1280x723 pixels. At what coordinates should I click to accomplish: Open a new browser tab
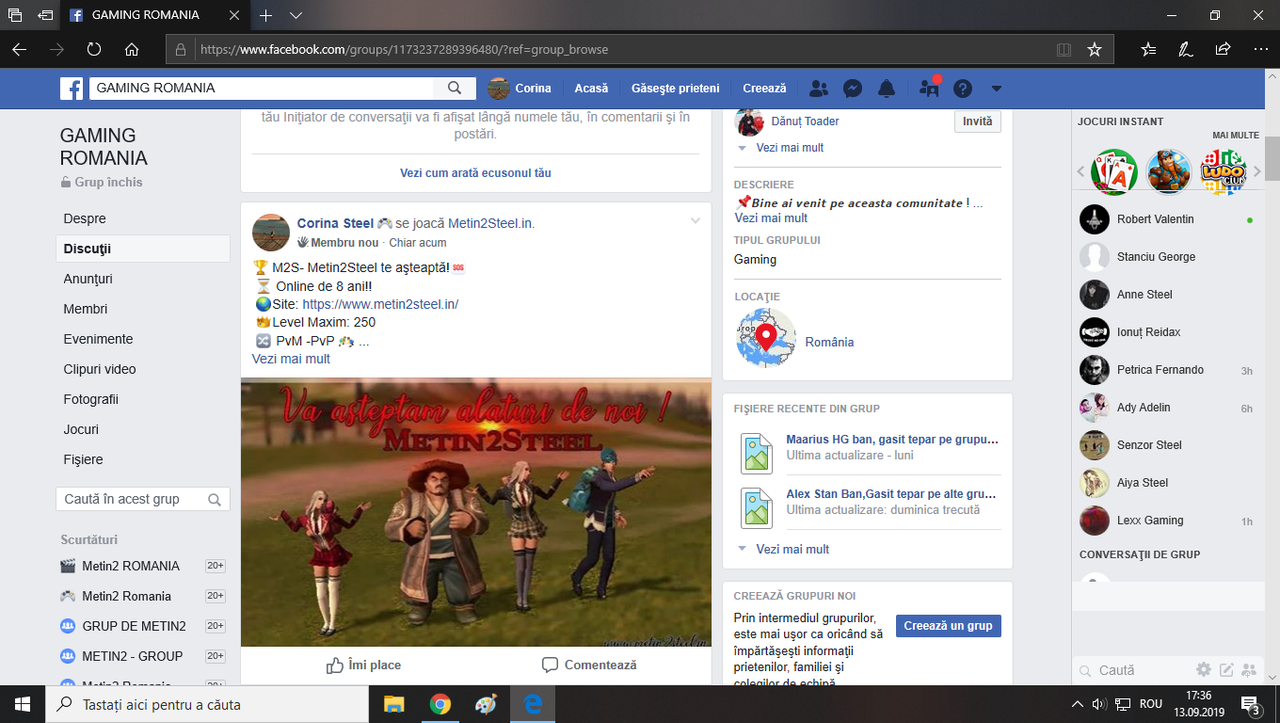pos(266,16)
